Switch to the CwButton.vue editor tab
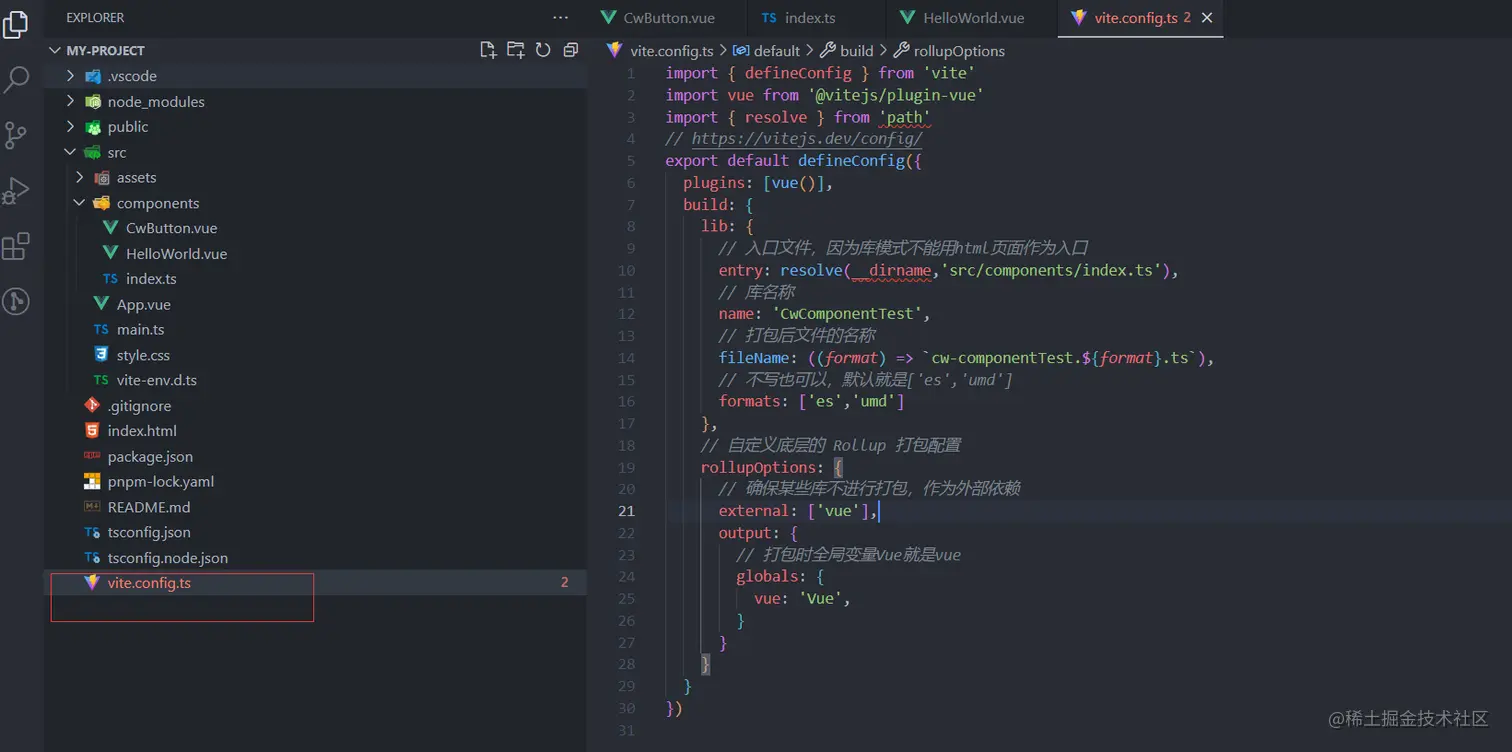This screenshot has width=1512, height=752. point(666,18)
